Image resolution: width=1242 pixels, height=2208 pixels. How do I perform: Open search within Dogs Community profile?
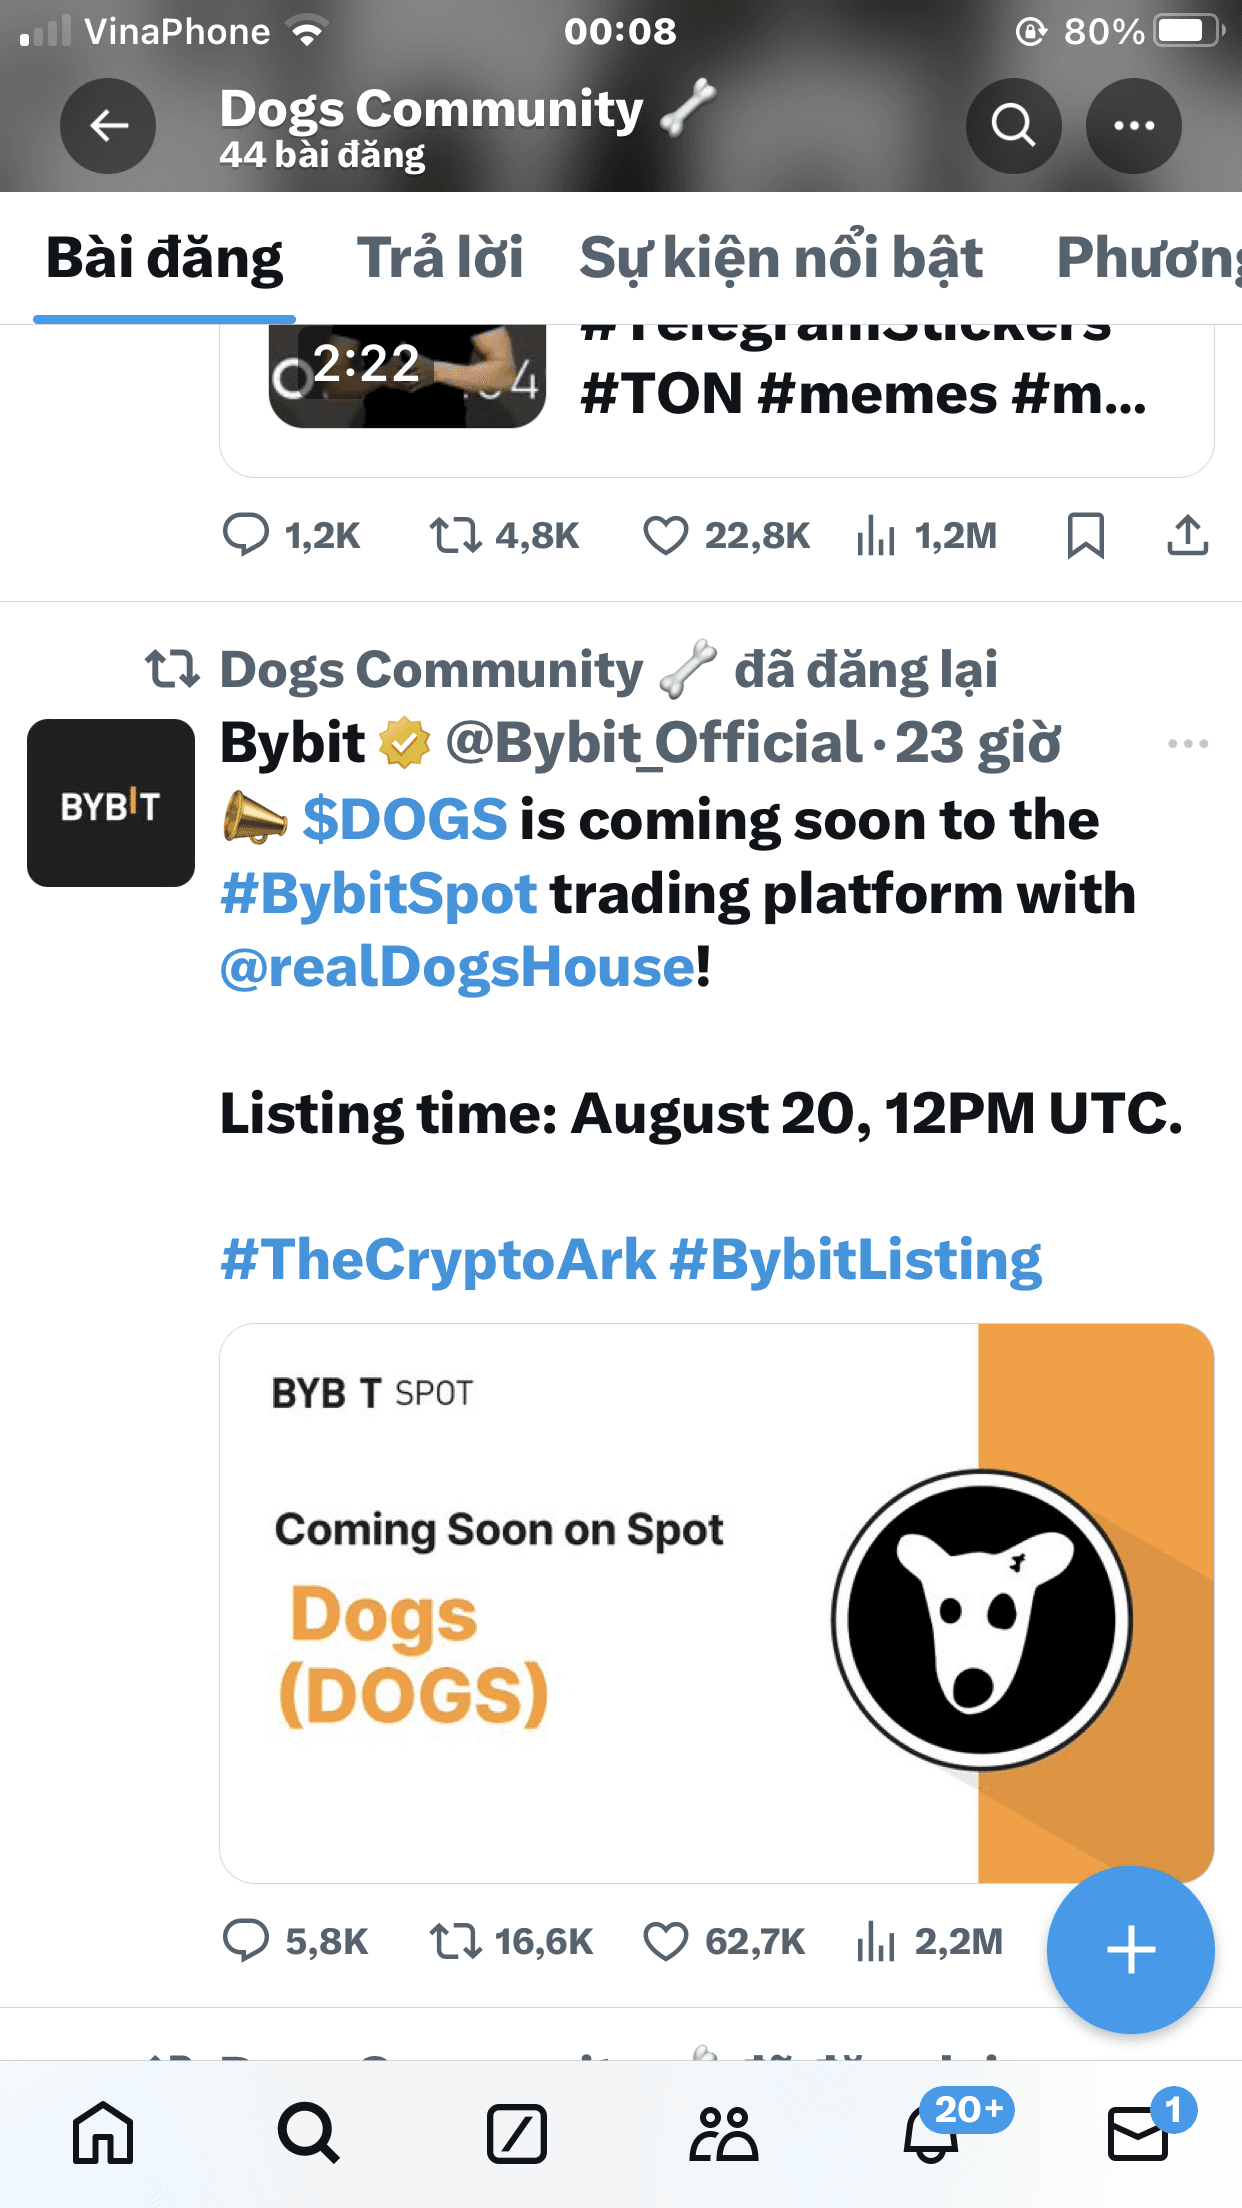point(1012,125)
